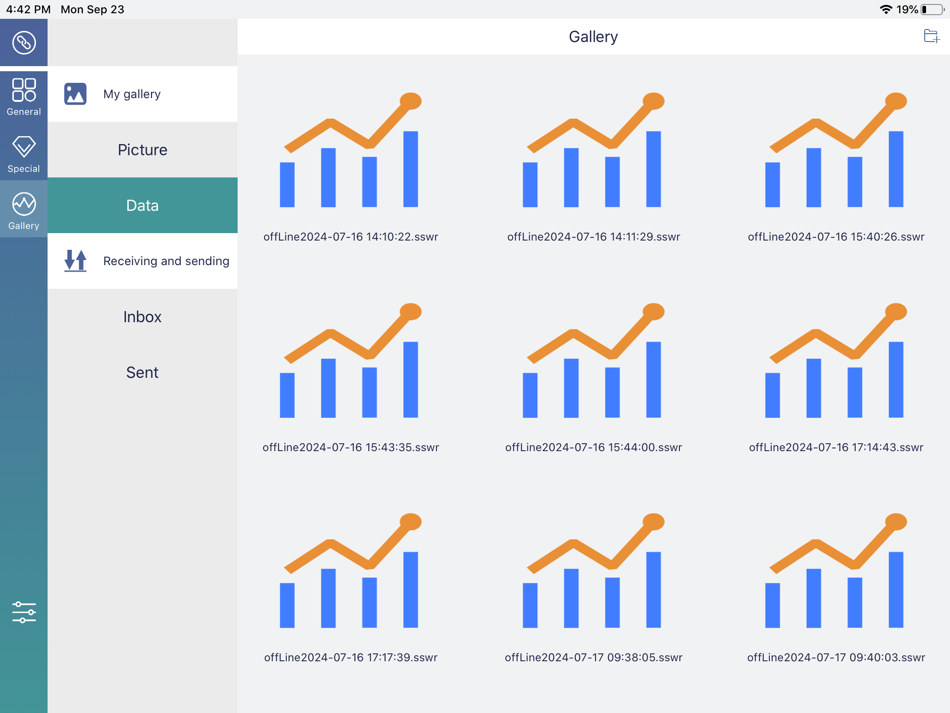Tap the Wi-Fi status icon

[886, 9]
